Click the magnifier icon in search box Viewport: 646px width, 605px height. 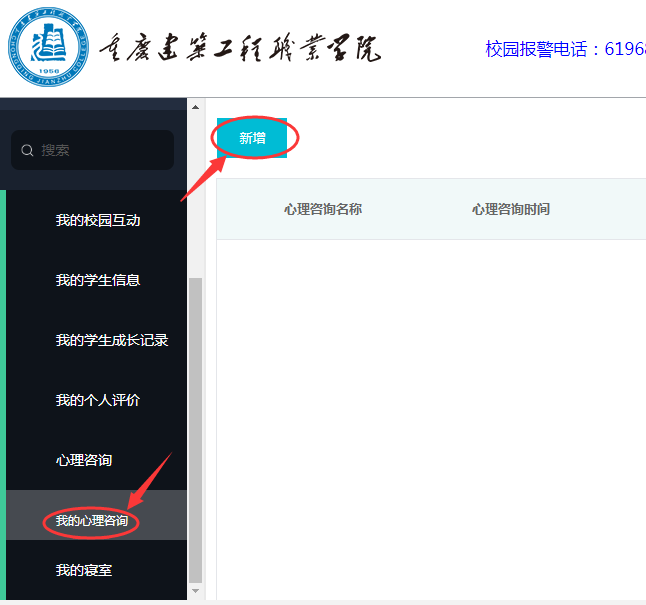27,150
